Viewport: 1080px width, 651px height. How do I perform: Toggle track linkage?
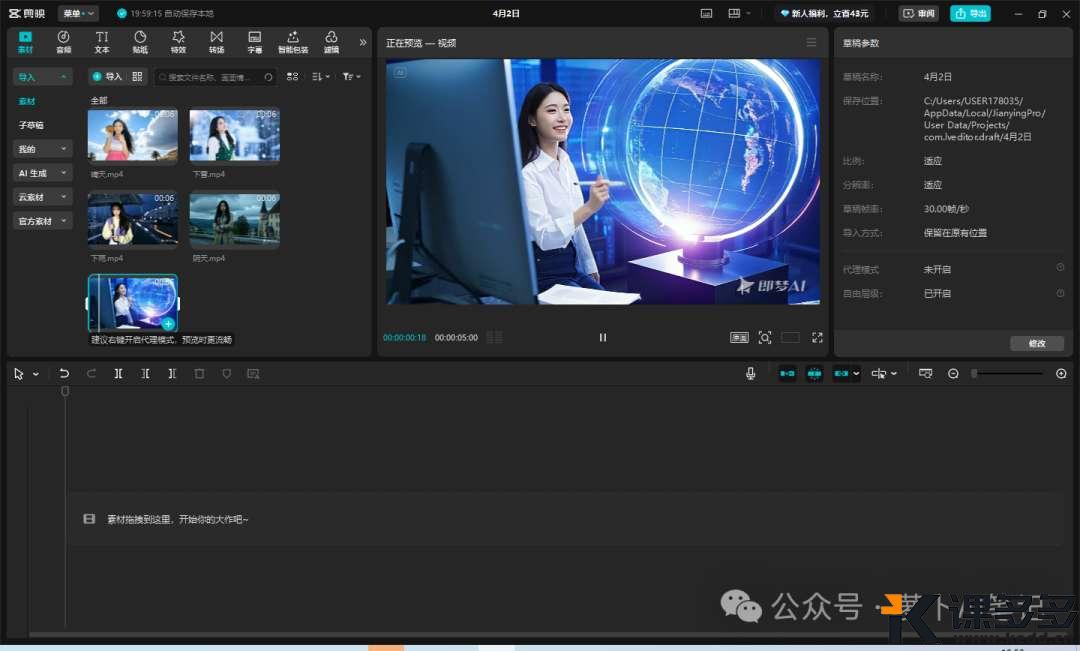(842, 373)
